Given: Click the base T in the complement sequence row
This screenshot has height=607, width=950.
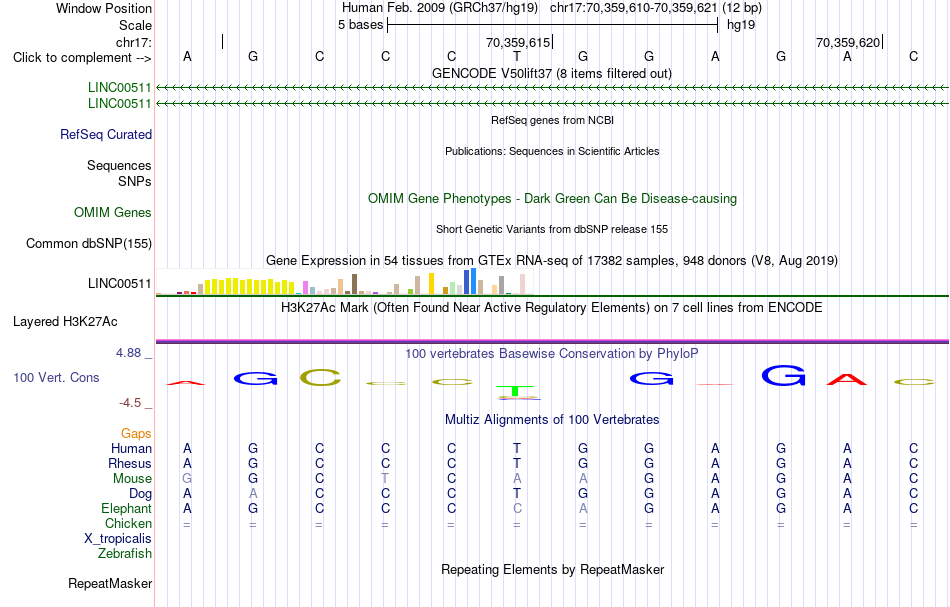Looking at the screenshot, I should [x=517, y=56].
